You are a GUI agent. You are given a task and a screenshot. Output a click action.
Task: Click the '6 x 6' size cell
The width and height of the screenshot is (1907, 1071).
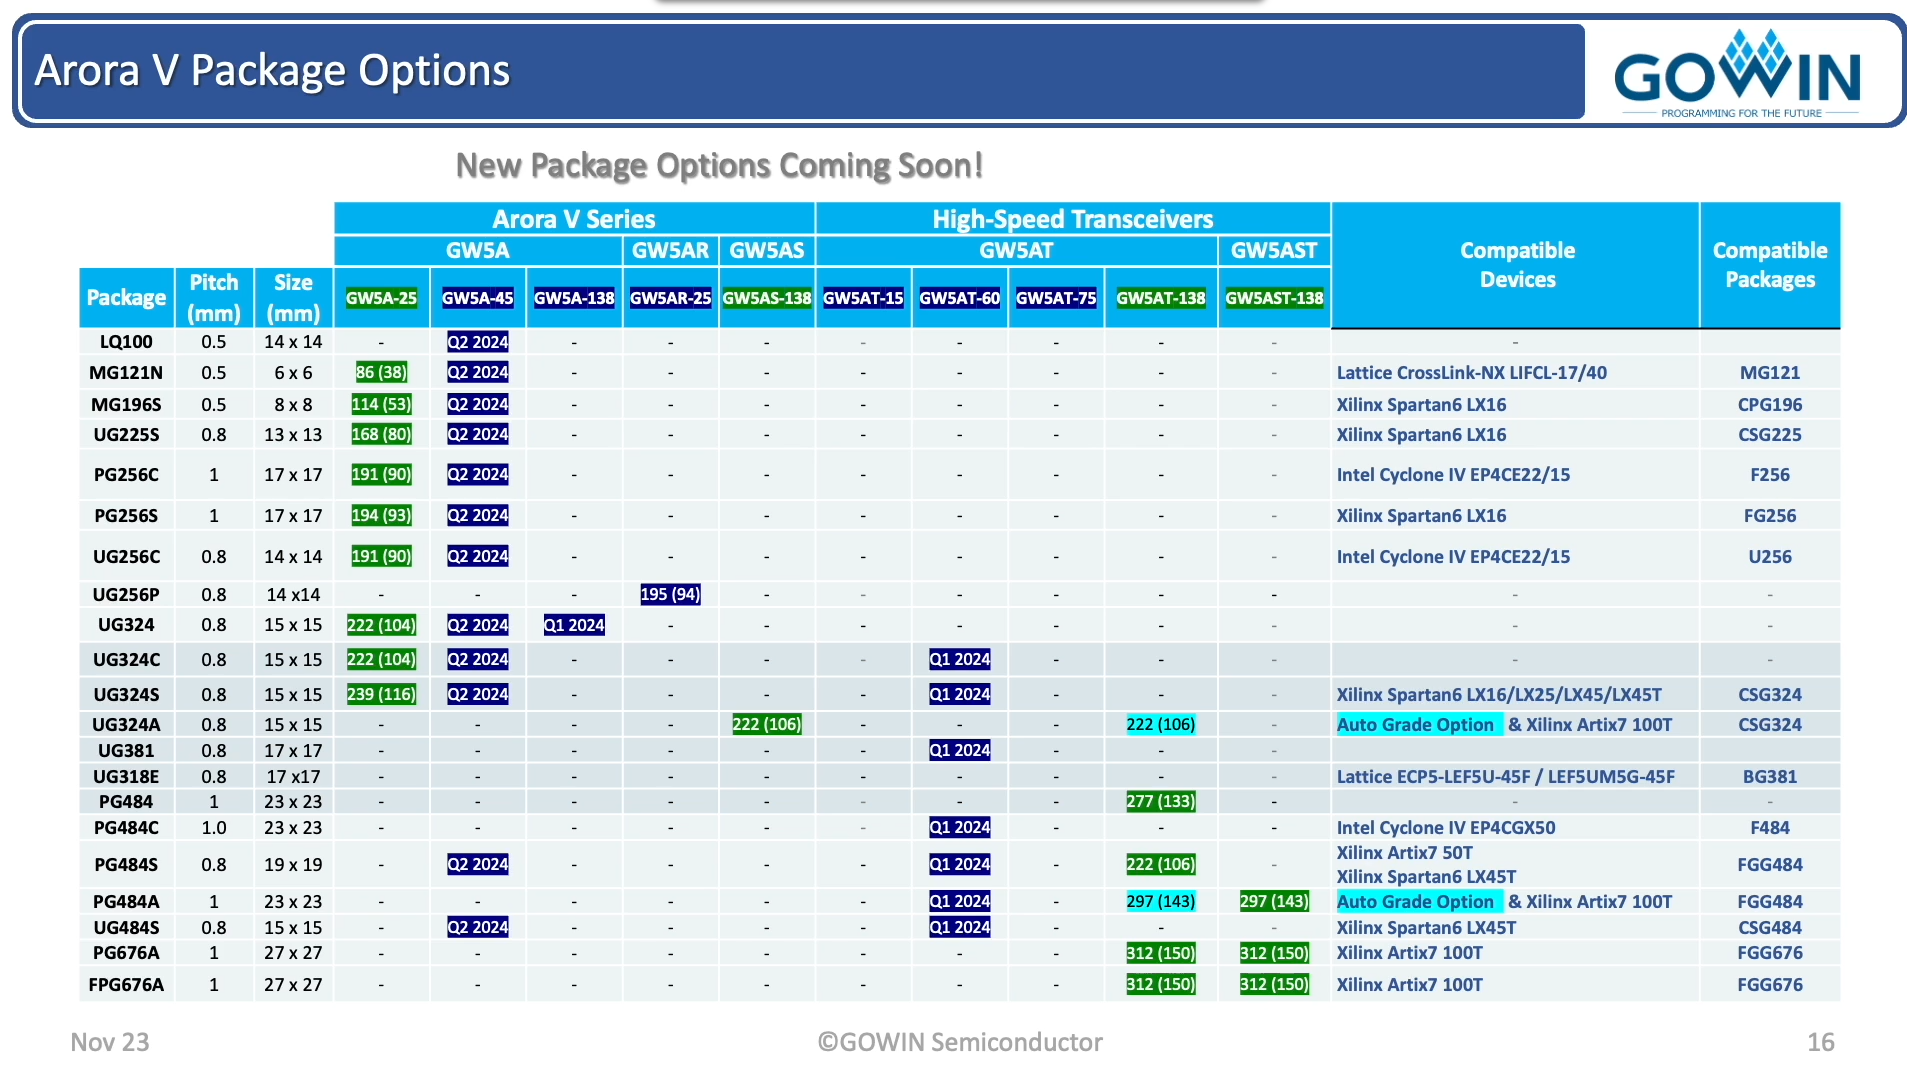293,373
